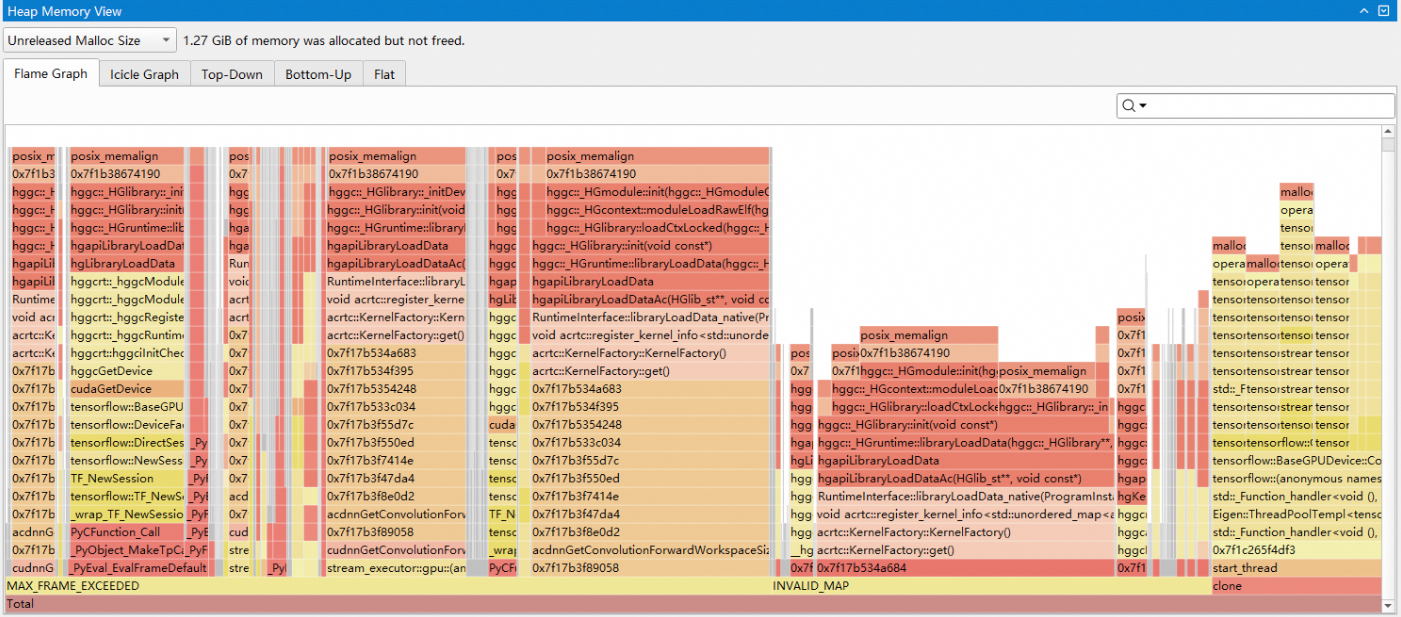Select the 0x7f1c265f4df3 frame
This screenshot has height=617, width=1401.
coord(1296,550)
